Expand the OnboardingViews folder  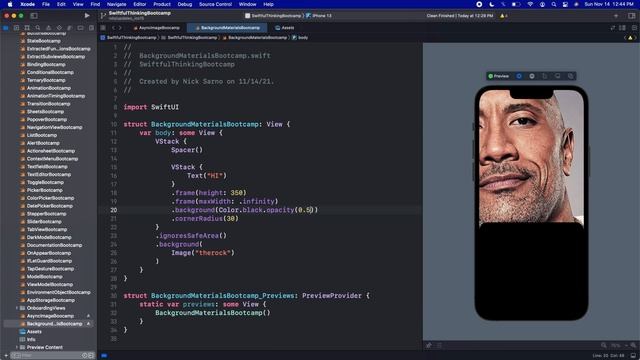tap(17, 308)
